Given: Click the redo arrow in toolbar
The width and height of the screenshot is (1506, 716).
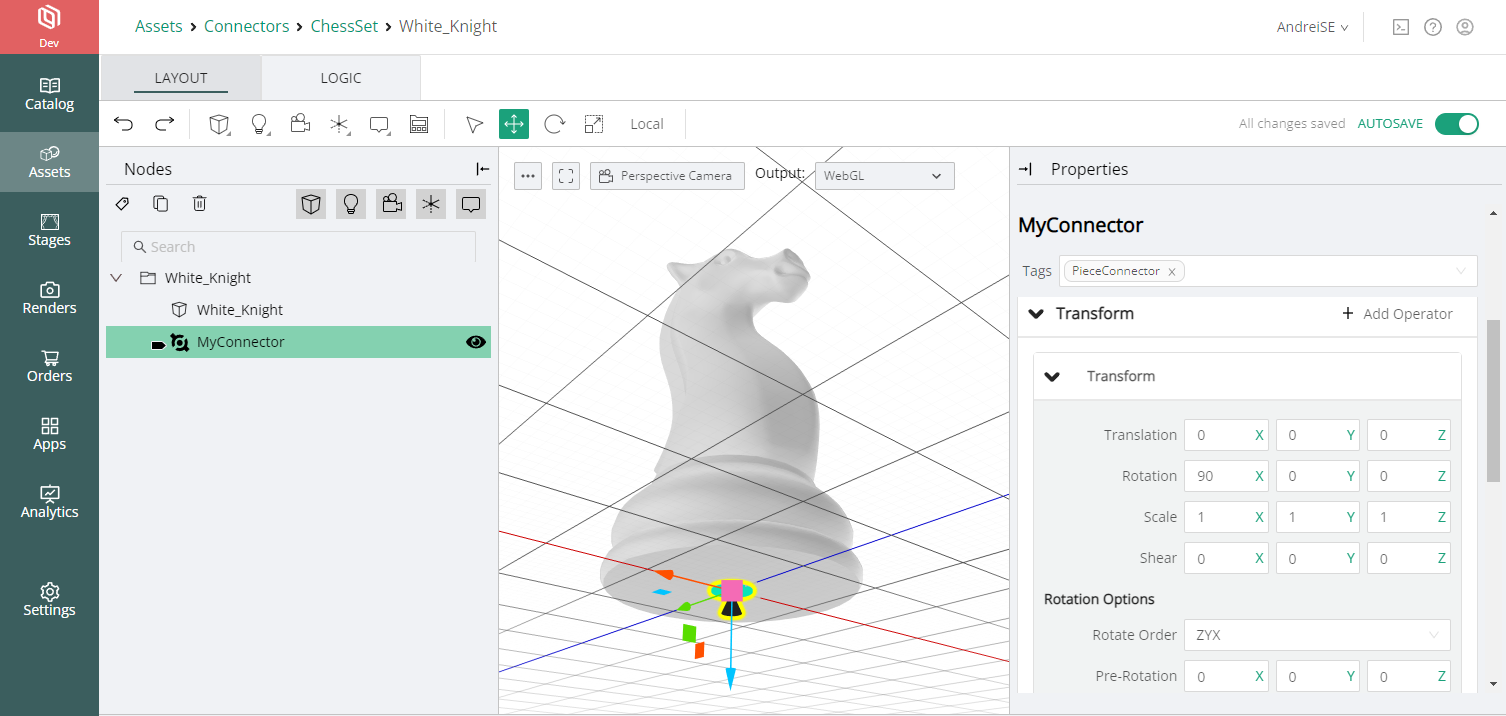Looking at the screenshot, I should click(165, 124).
